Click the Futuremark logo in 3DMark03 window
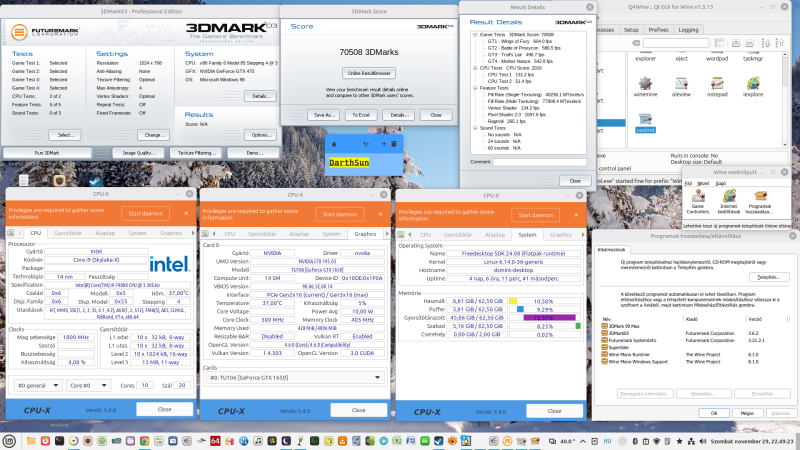This screenshot has height=450, width=800. tap(45, 32)
